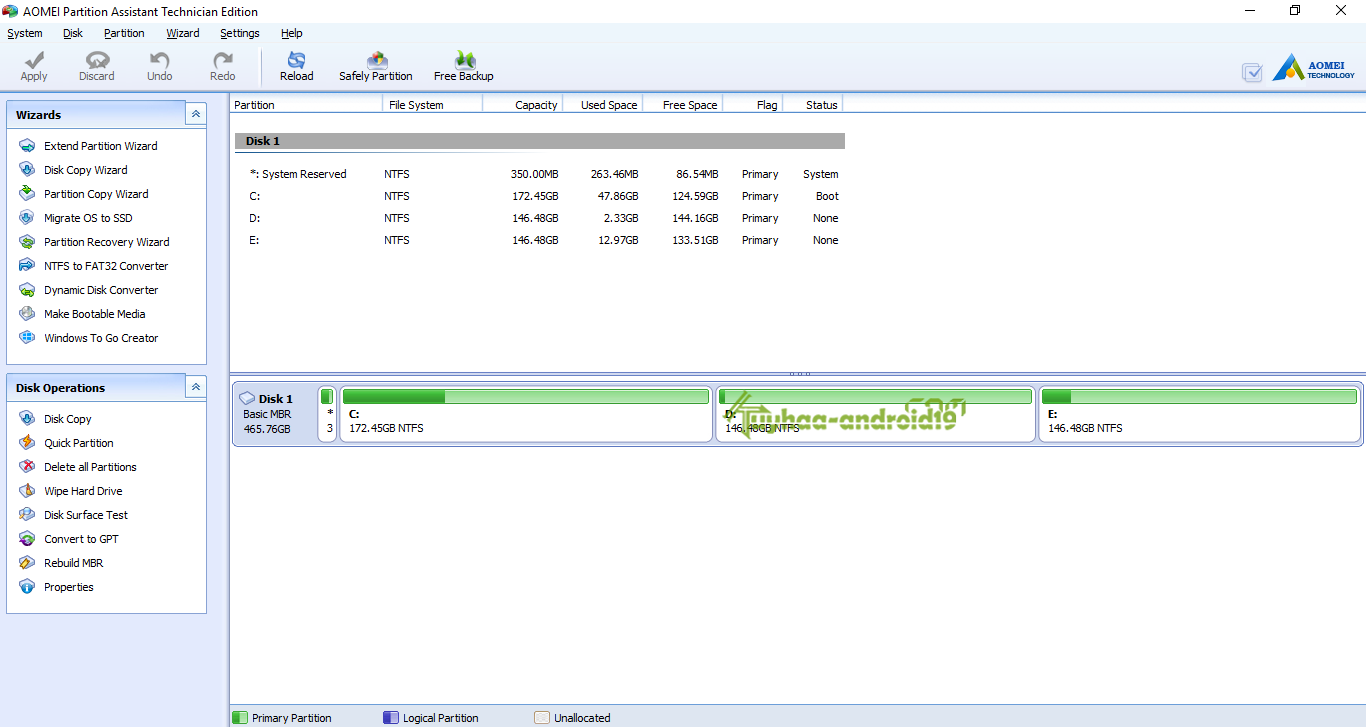This screenshot has width=1366, height=727.
Task: Click the Rebuild MBR link
Action: [73, 563]
